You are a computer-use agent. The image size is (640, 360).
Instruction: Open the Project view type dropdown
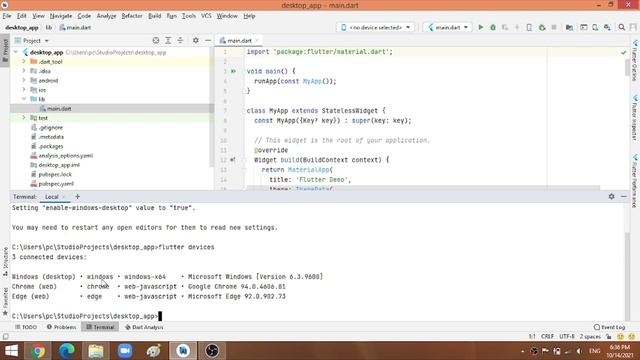32,40
